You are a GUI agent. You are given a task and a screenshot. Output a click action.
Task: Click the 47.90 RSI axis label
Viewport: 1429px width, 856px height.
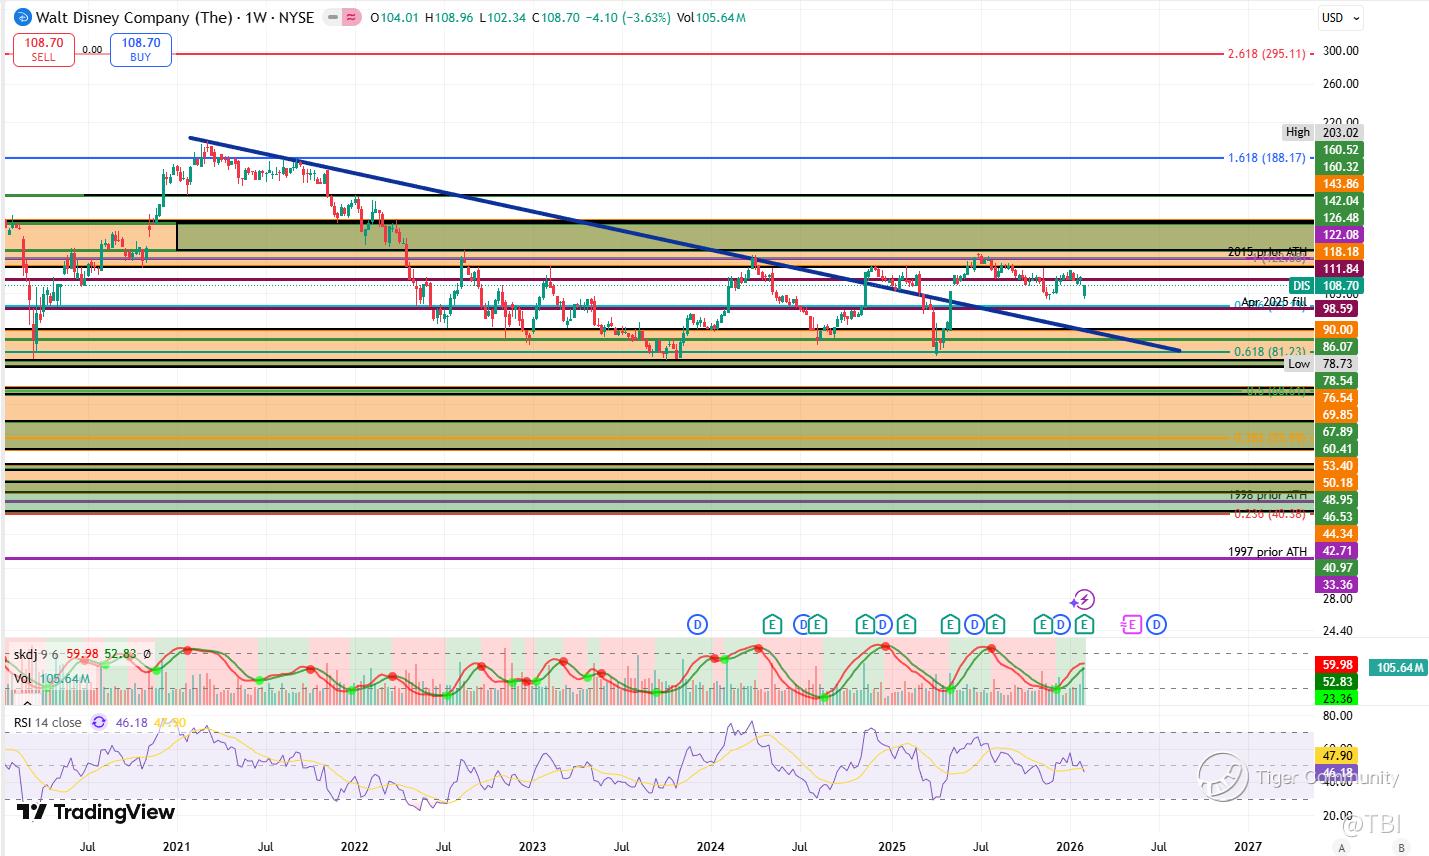tap(1337, 757)
